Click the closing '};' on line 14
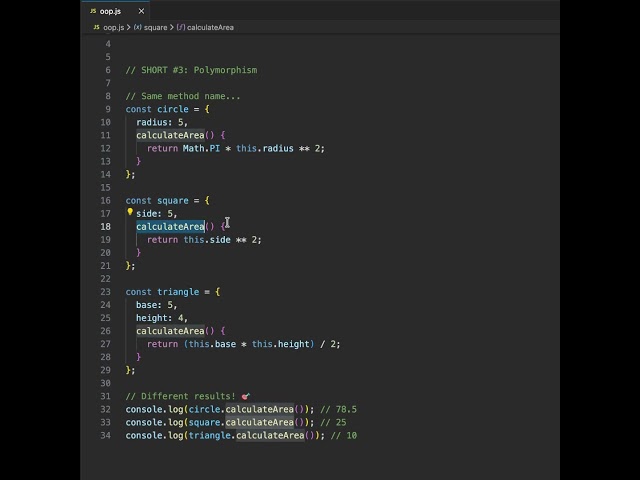640x480 pixels. click(130, 174)
